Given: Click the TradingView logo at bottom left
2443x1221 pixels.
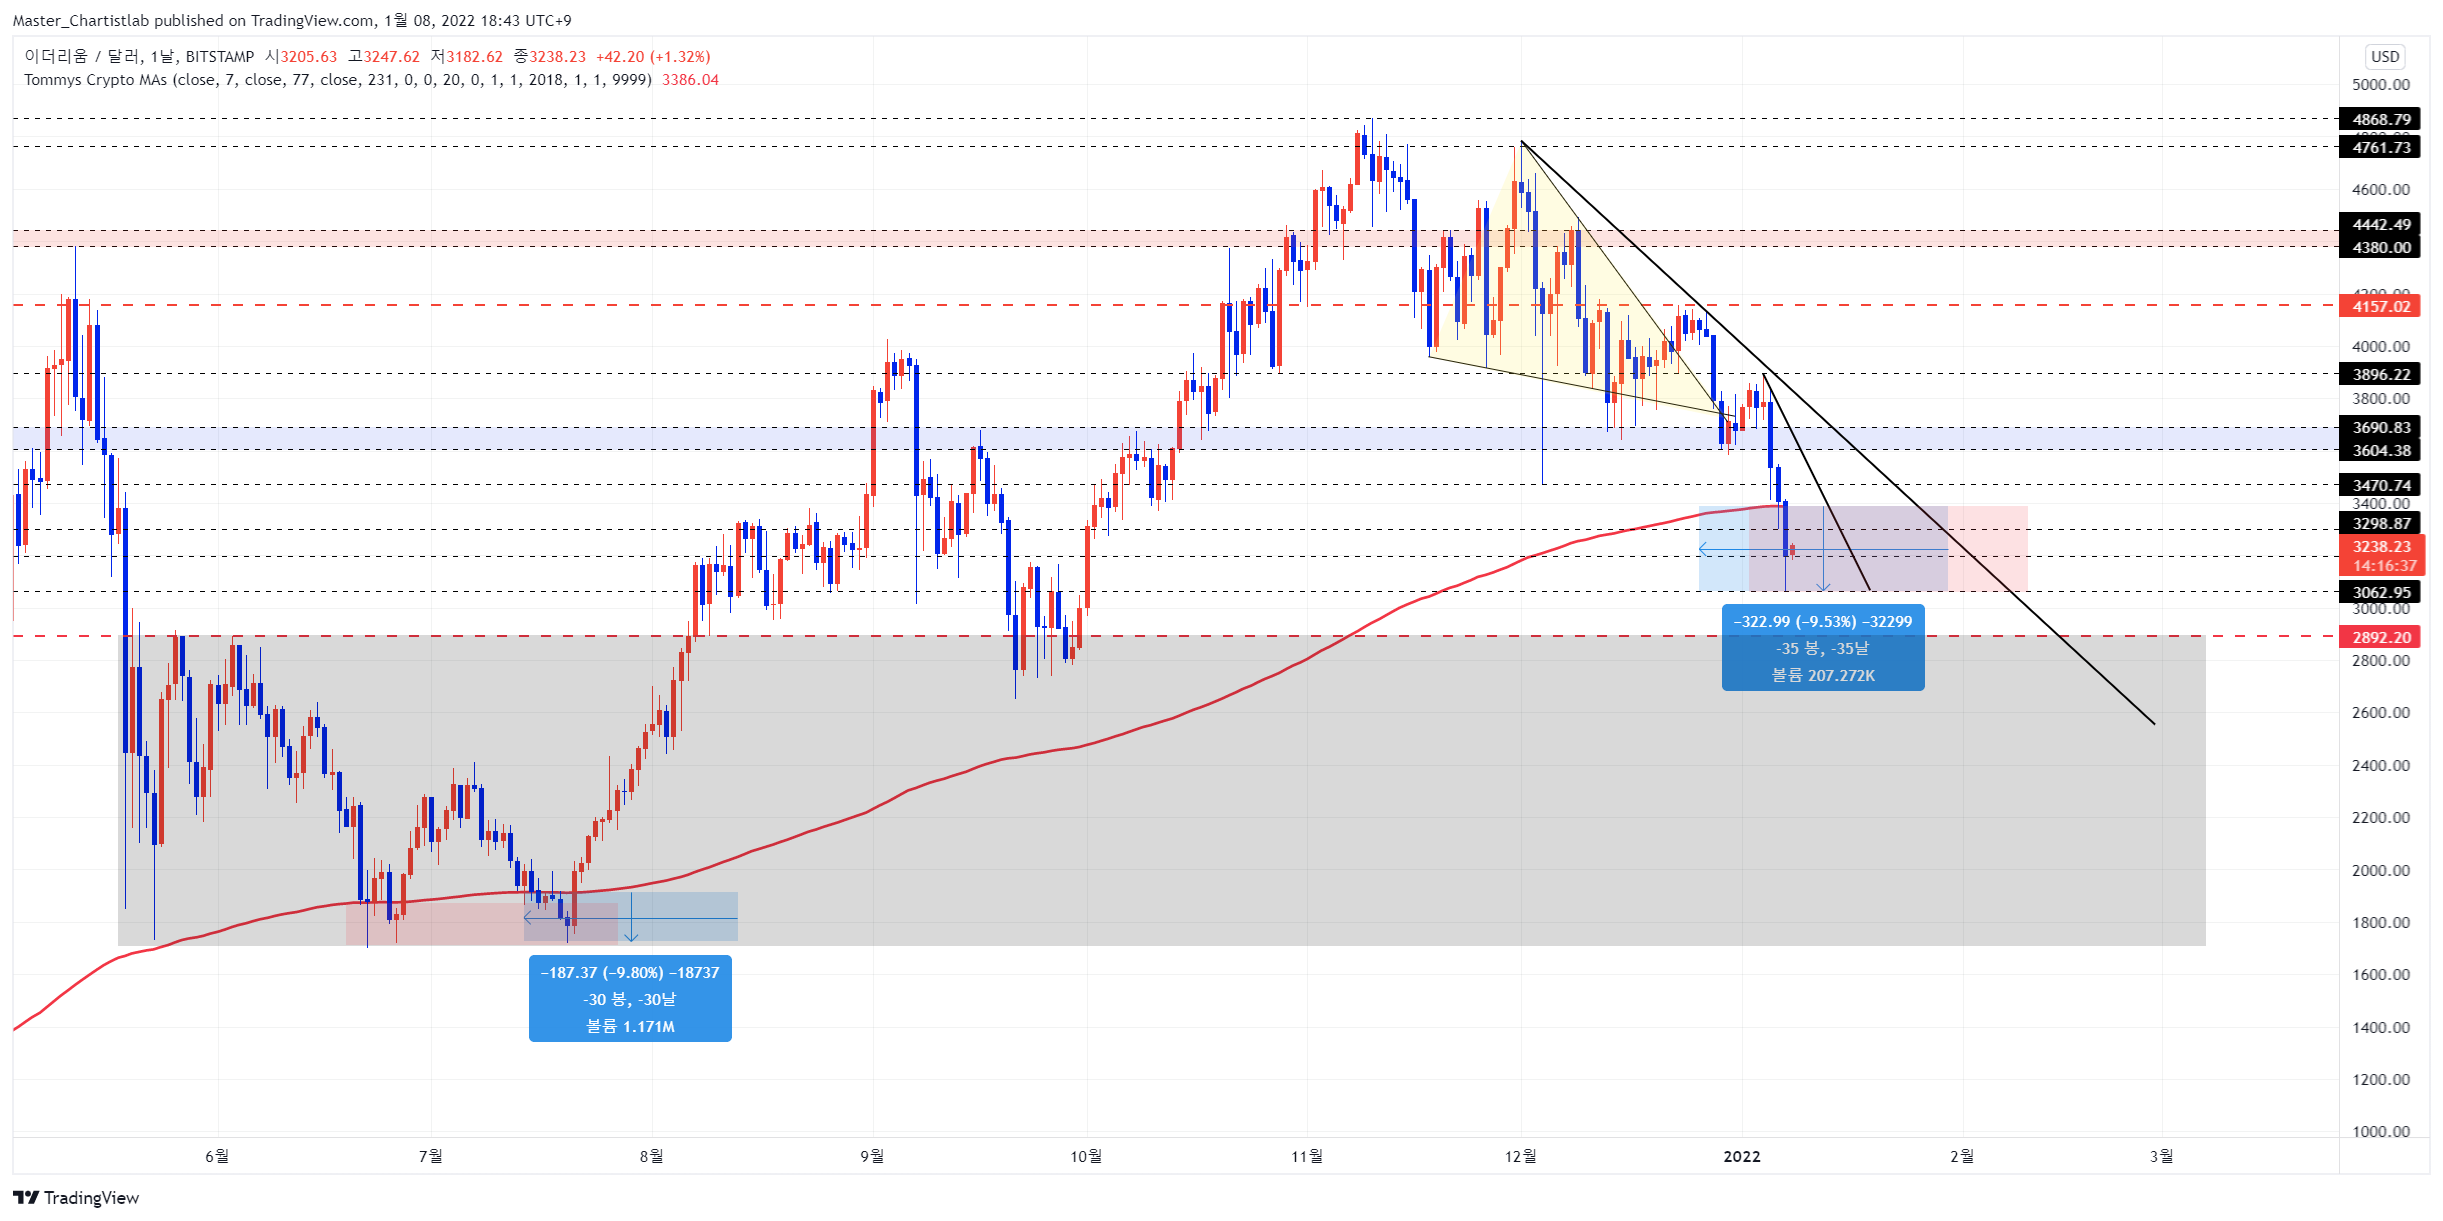Looking at the screenshot, I should 76,1197.
